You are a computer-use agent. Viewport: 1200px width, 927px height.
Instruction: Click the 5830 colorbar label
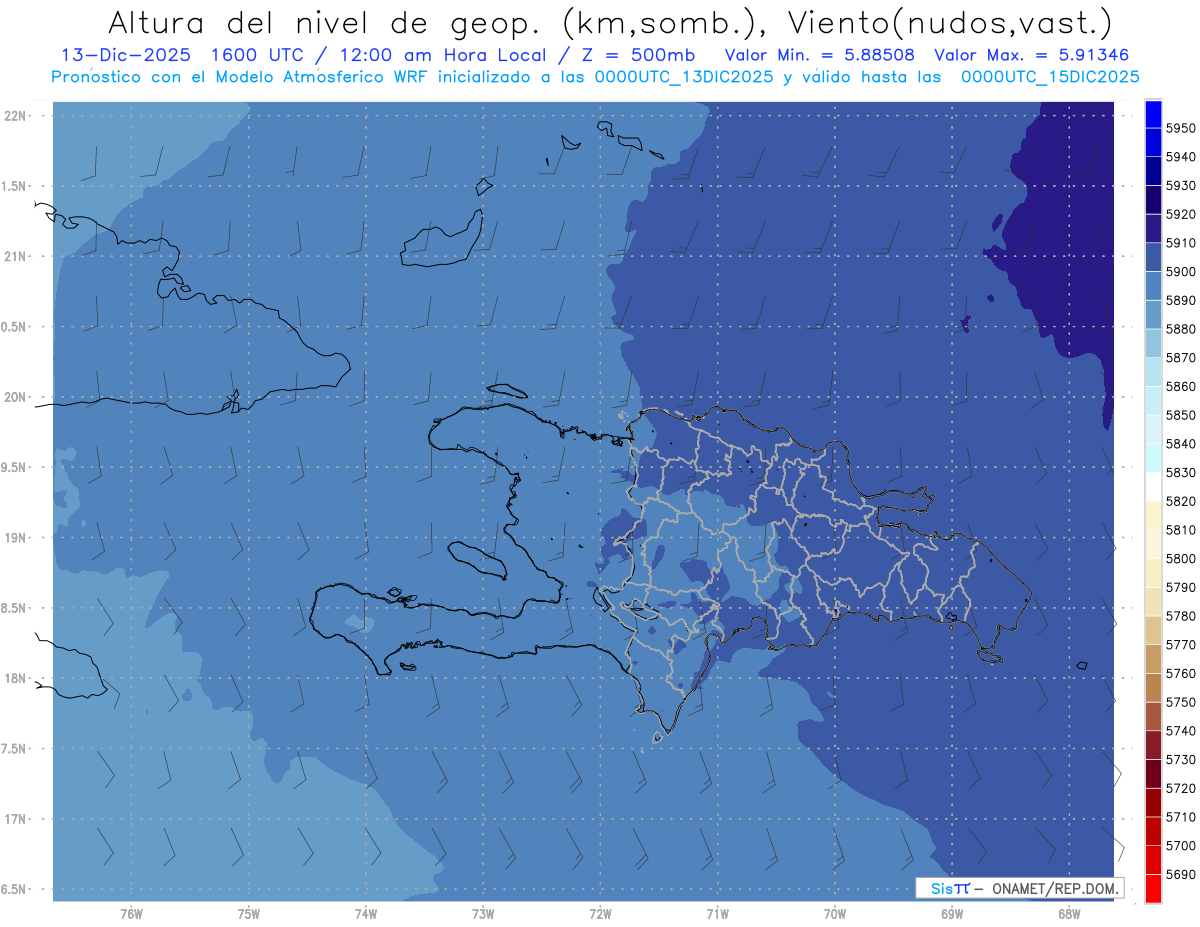[1180, 472]
